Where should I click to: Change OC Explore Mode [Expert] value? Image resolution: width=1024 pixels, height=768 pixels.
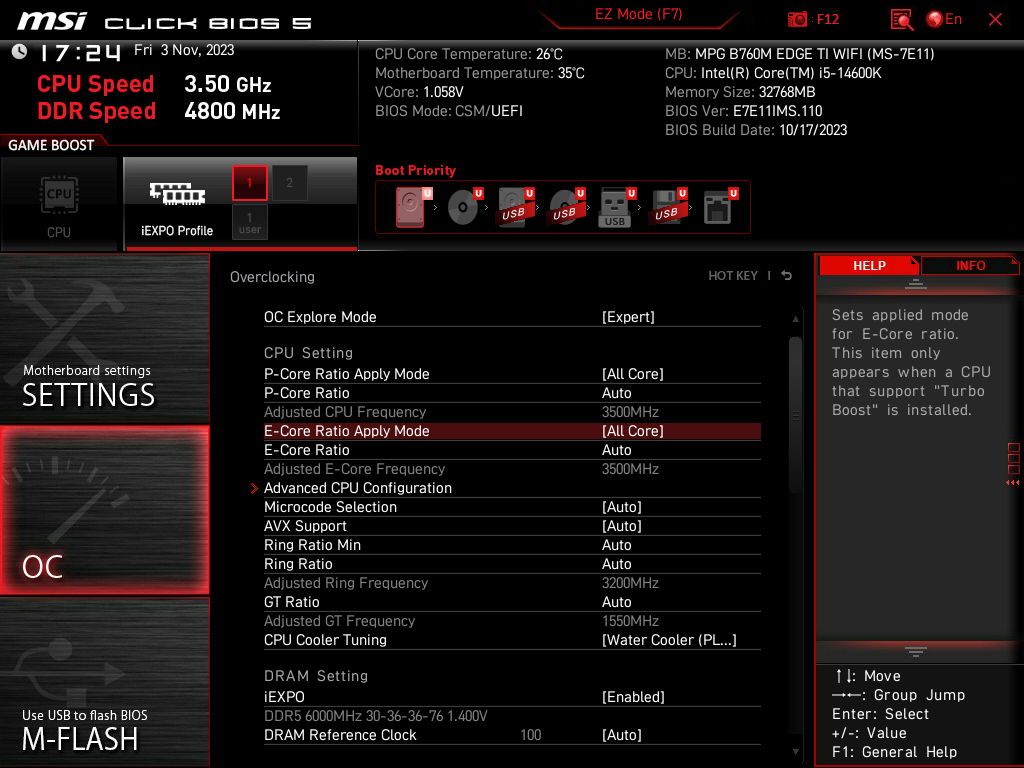628,317
